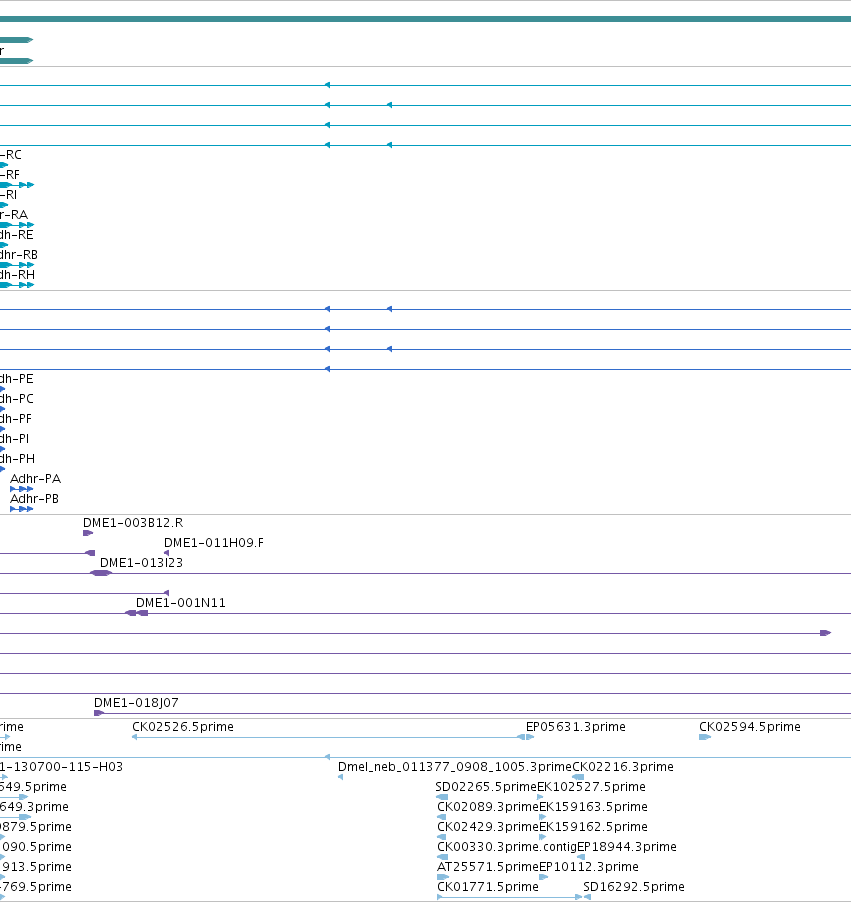
Task: Select the dh-PI protein label
Action: click(x=14, y=439)
